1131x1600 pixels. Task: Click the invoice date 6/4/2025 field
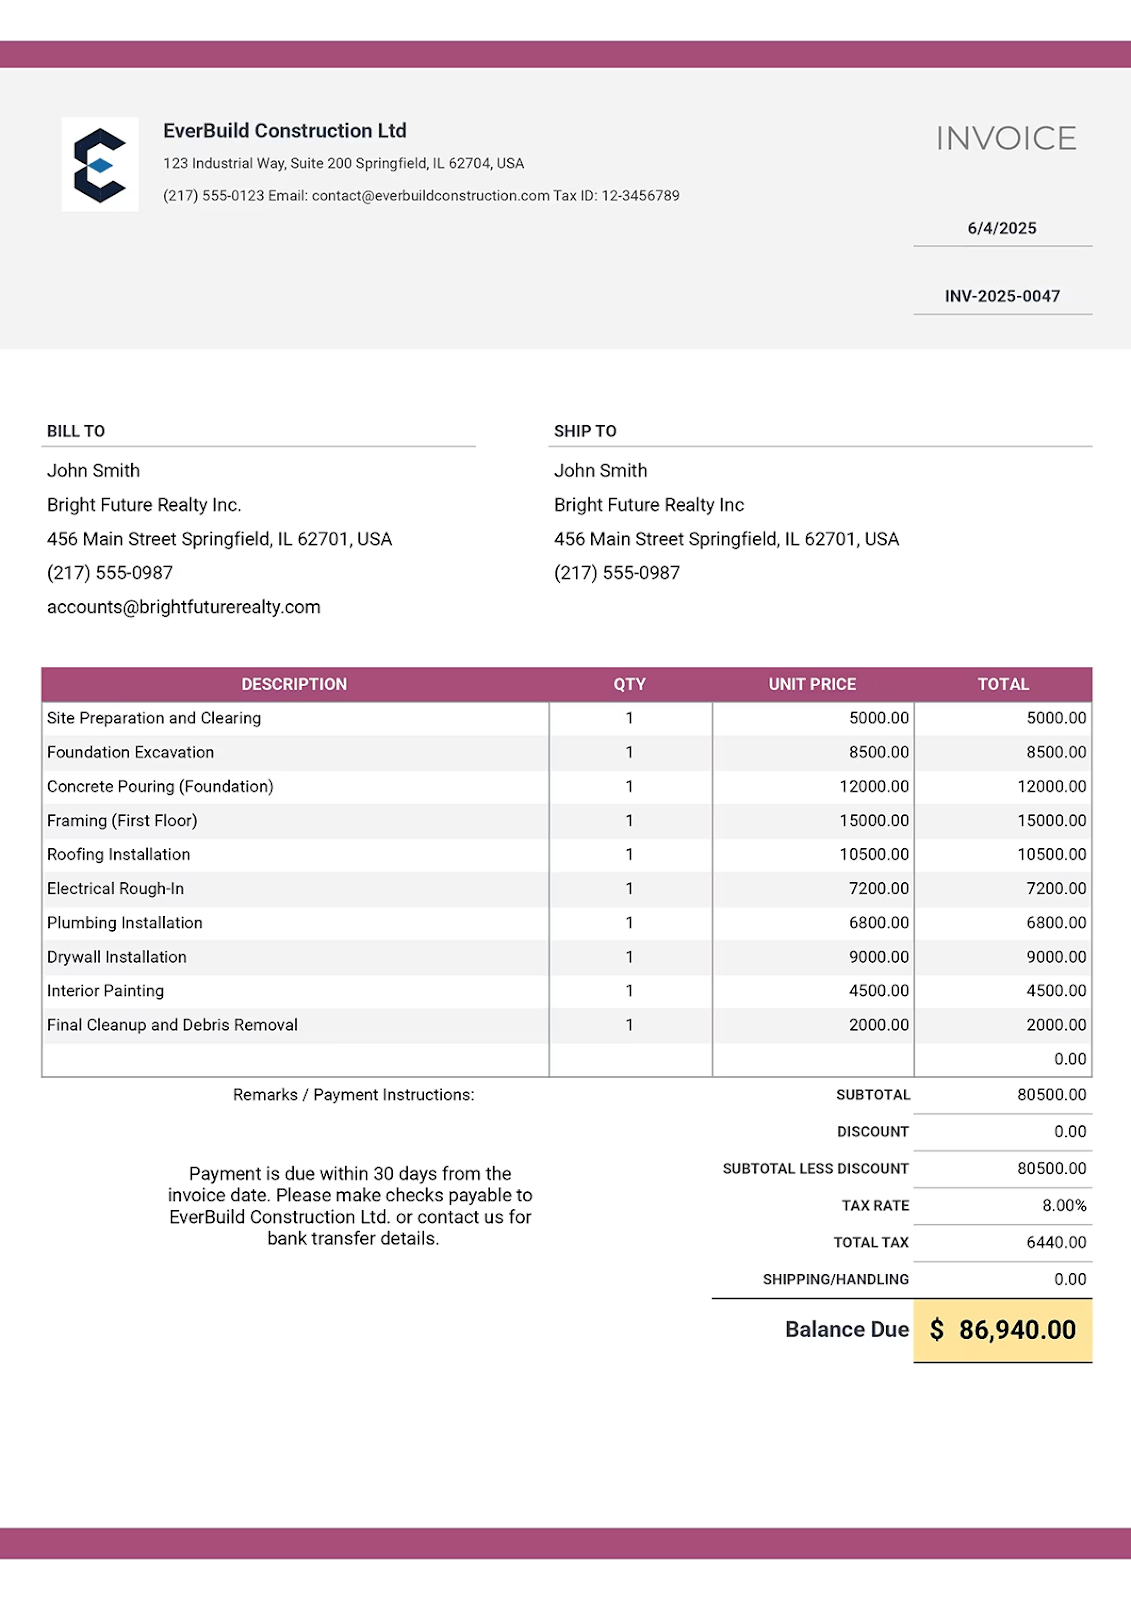point(1002,229)
